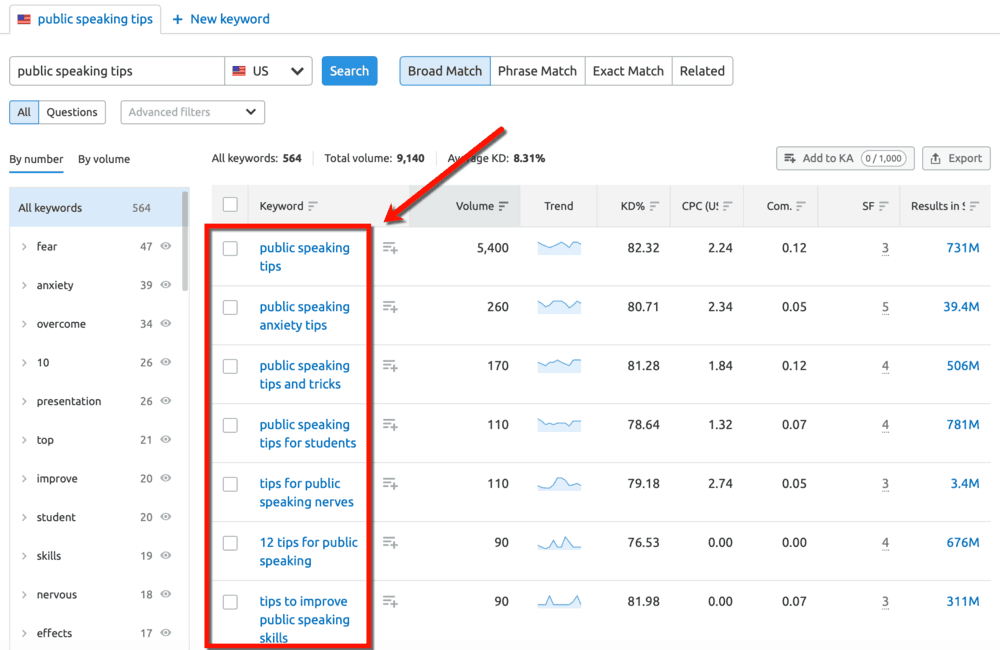Viewport: 1000px width, 650px height.
Task: Open the Advanced filters dropdown
Action: tap(192, 112)
